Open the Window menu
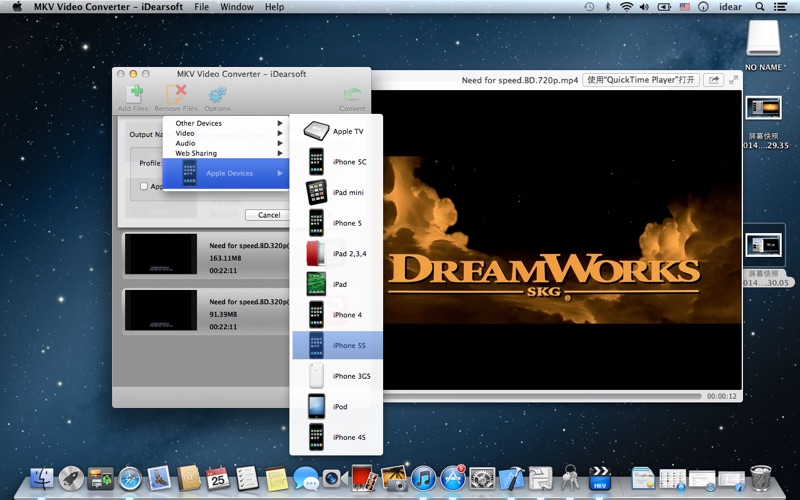800x500 pixels. tap(237, 7)
